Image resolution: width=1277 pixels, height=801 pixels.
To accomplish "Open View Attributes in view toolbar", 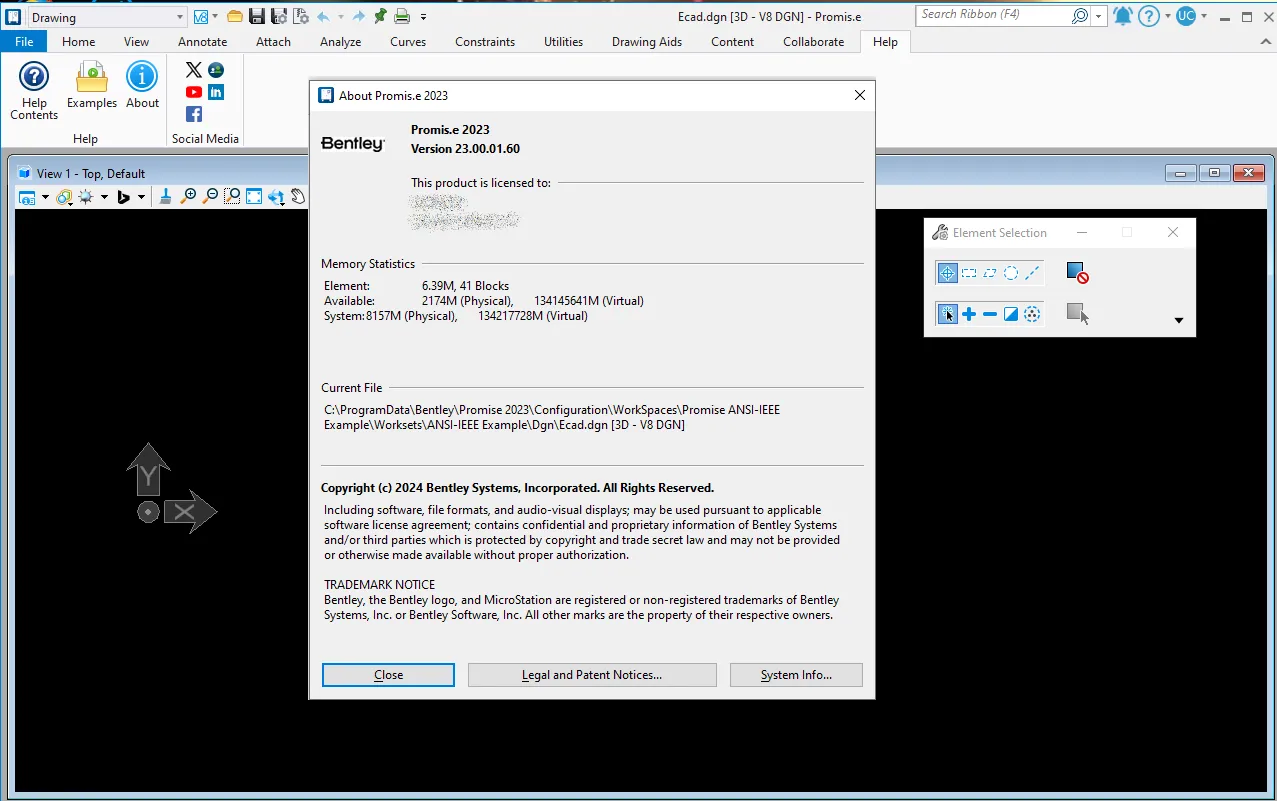I will (x=27, y=197).
